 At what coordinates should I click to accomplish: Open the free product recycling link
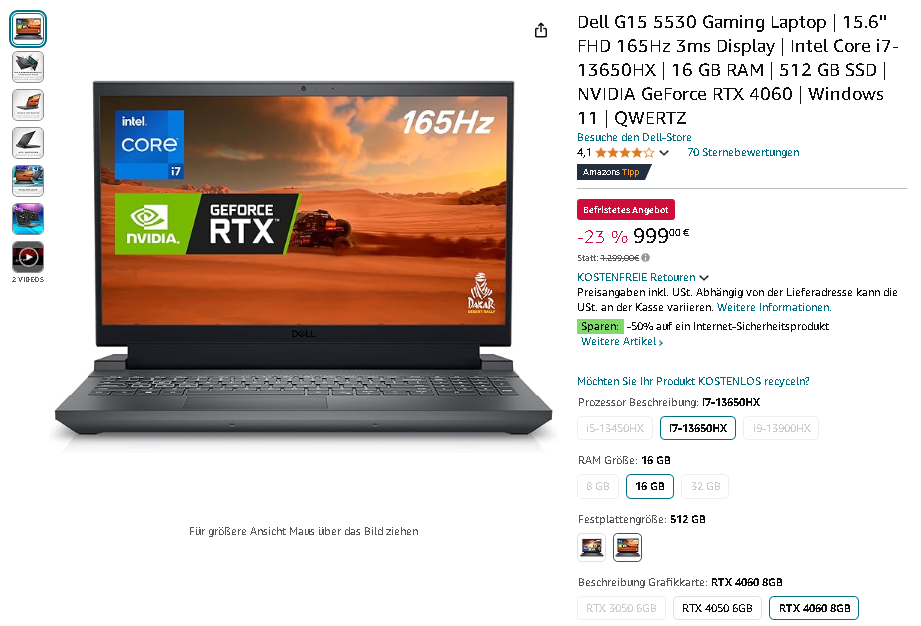click(693, 381)
